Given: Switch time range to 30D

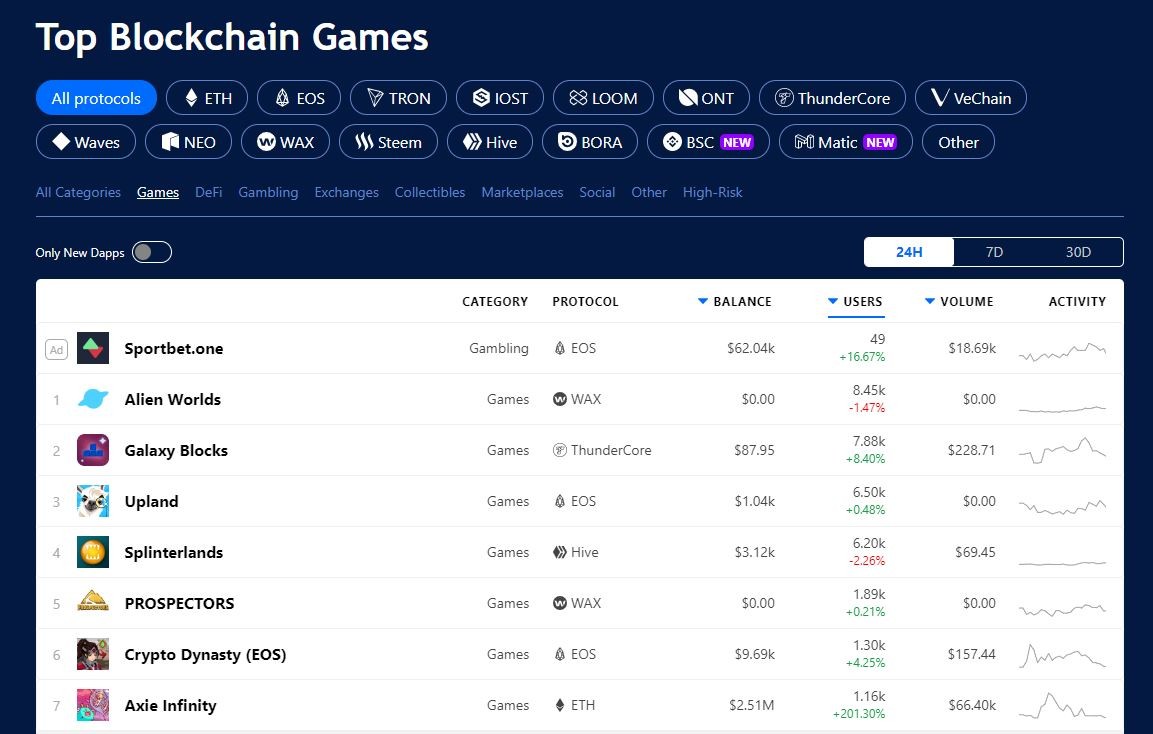Looking at the screenshot, I should (x=1078, y=252).
